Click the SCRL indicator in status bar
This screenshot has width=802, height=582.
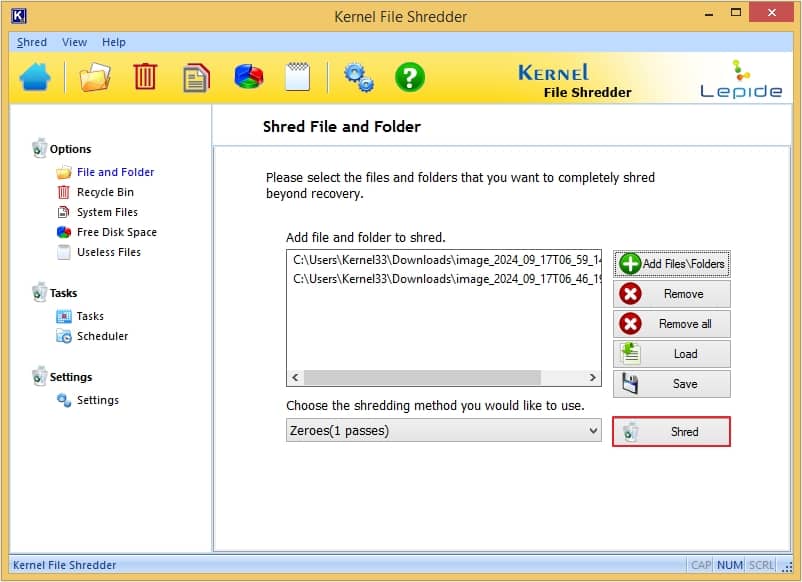(x=761, y=565)
